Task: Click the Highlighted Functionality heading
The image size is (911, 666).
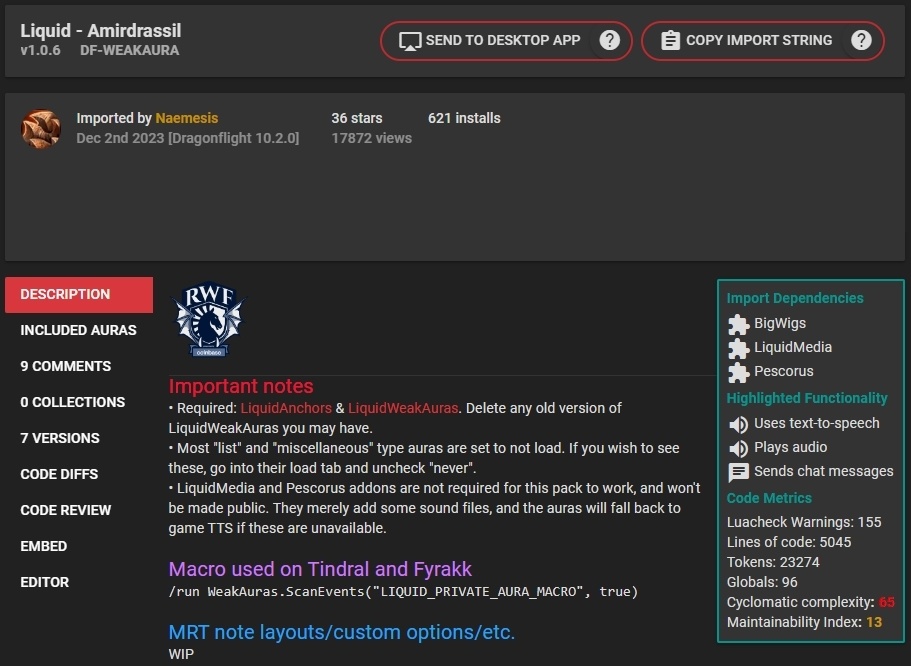Action: point(807,398)
